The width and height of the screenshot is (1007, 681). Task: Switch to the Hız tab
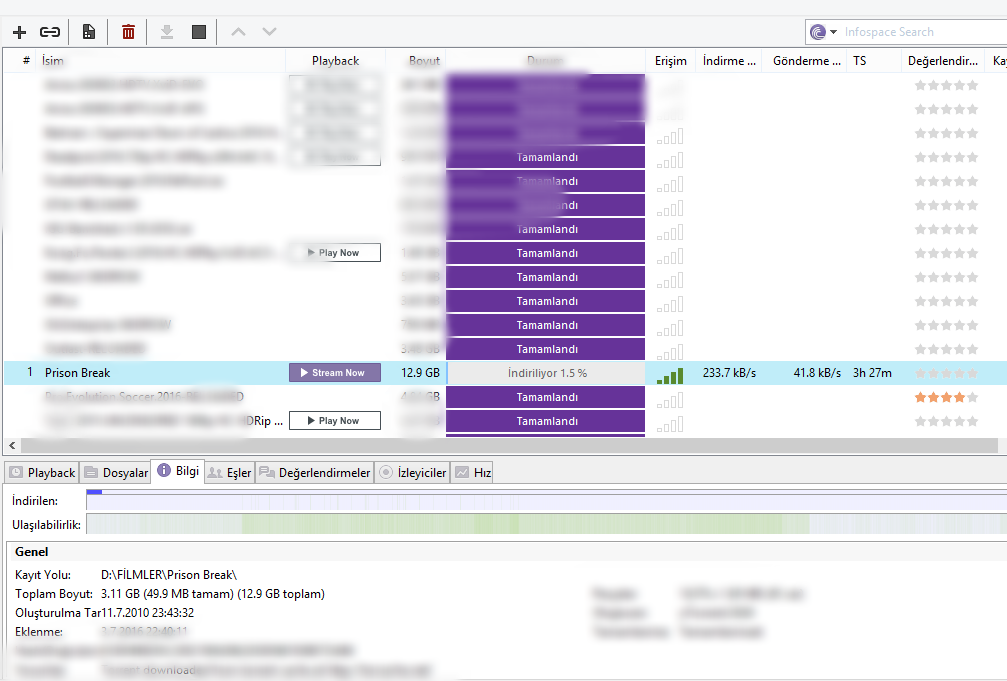pyautogui.click(x=472, y=473)
